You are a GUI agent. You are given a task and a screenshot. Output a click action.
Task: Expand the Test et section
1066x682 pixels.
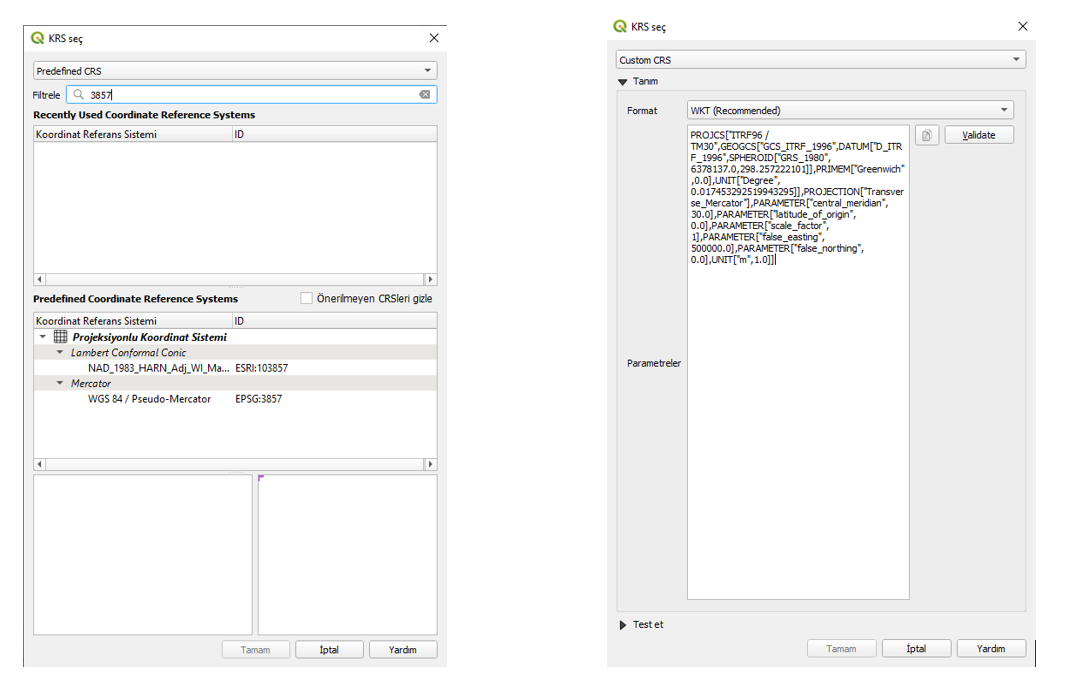623,625
